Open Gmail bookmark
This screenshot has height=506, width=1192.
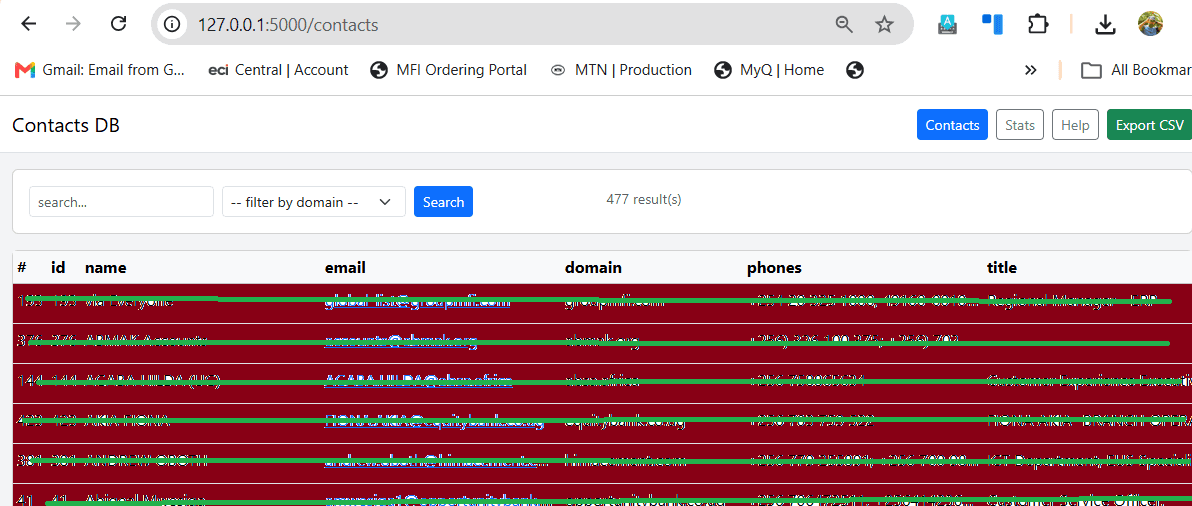(x=100, y=71)
